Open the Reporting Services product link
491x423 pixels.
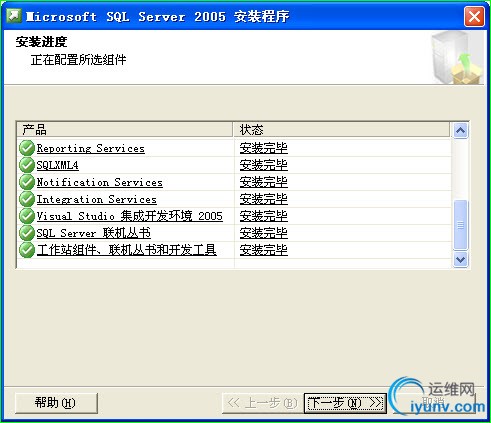point(91,148)
